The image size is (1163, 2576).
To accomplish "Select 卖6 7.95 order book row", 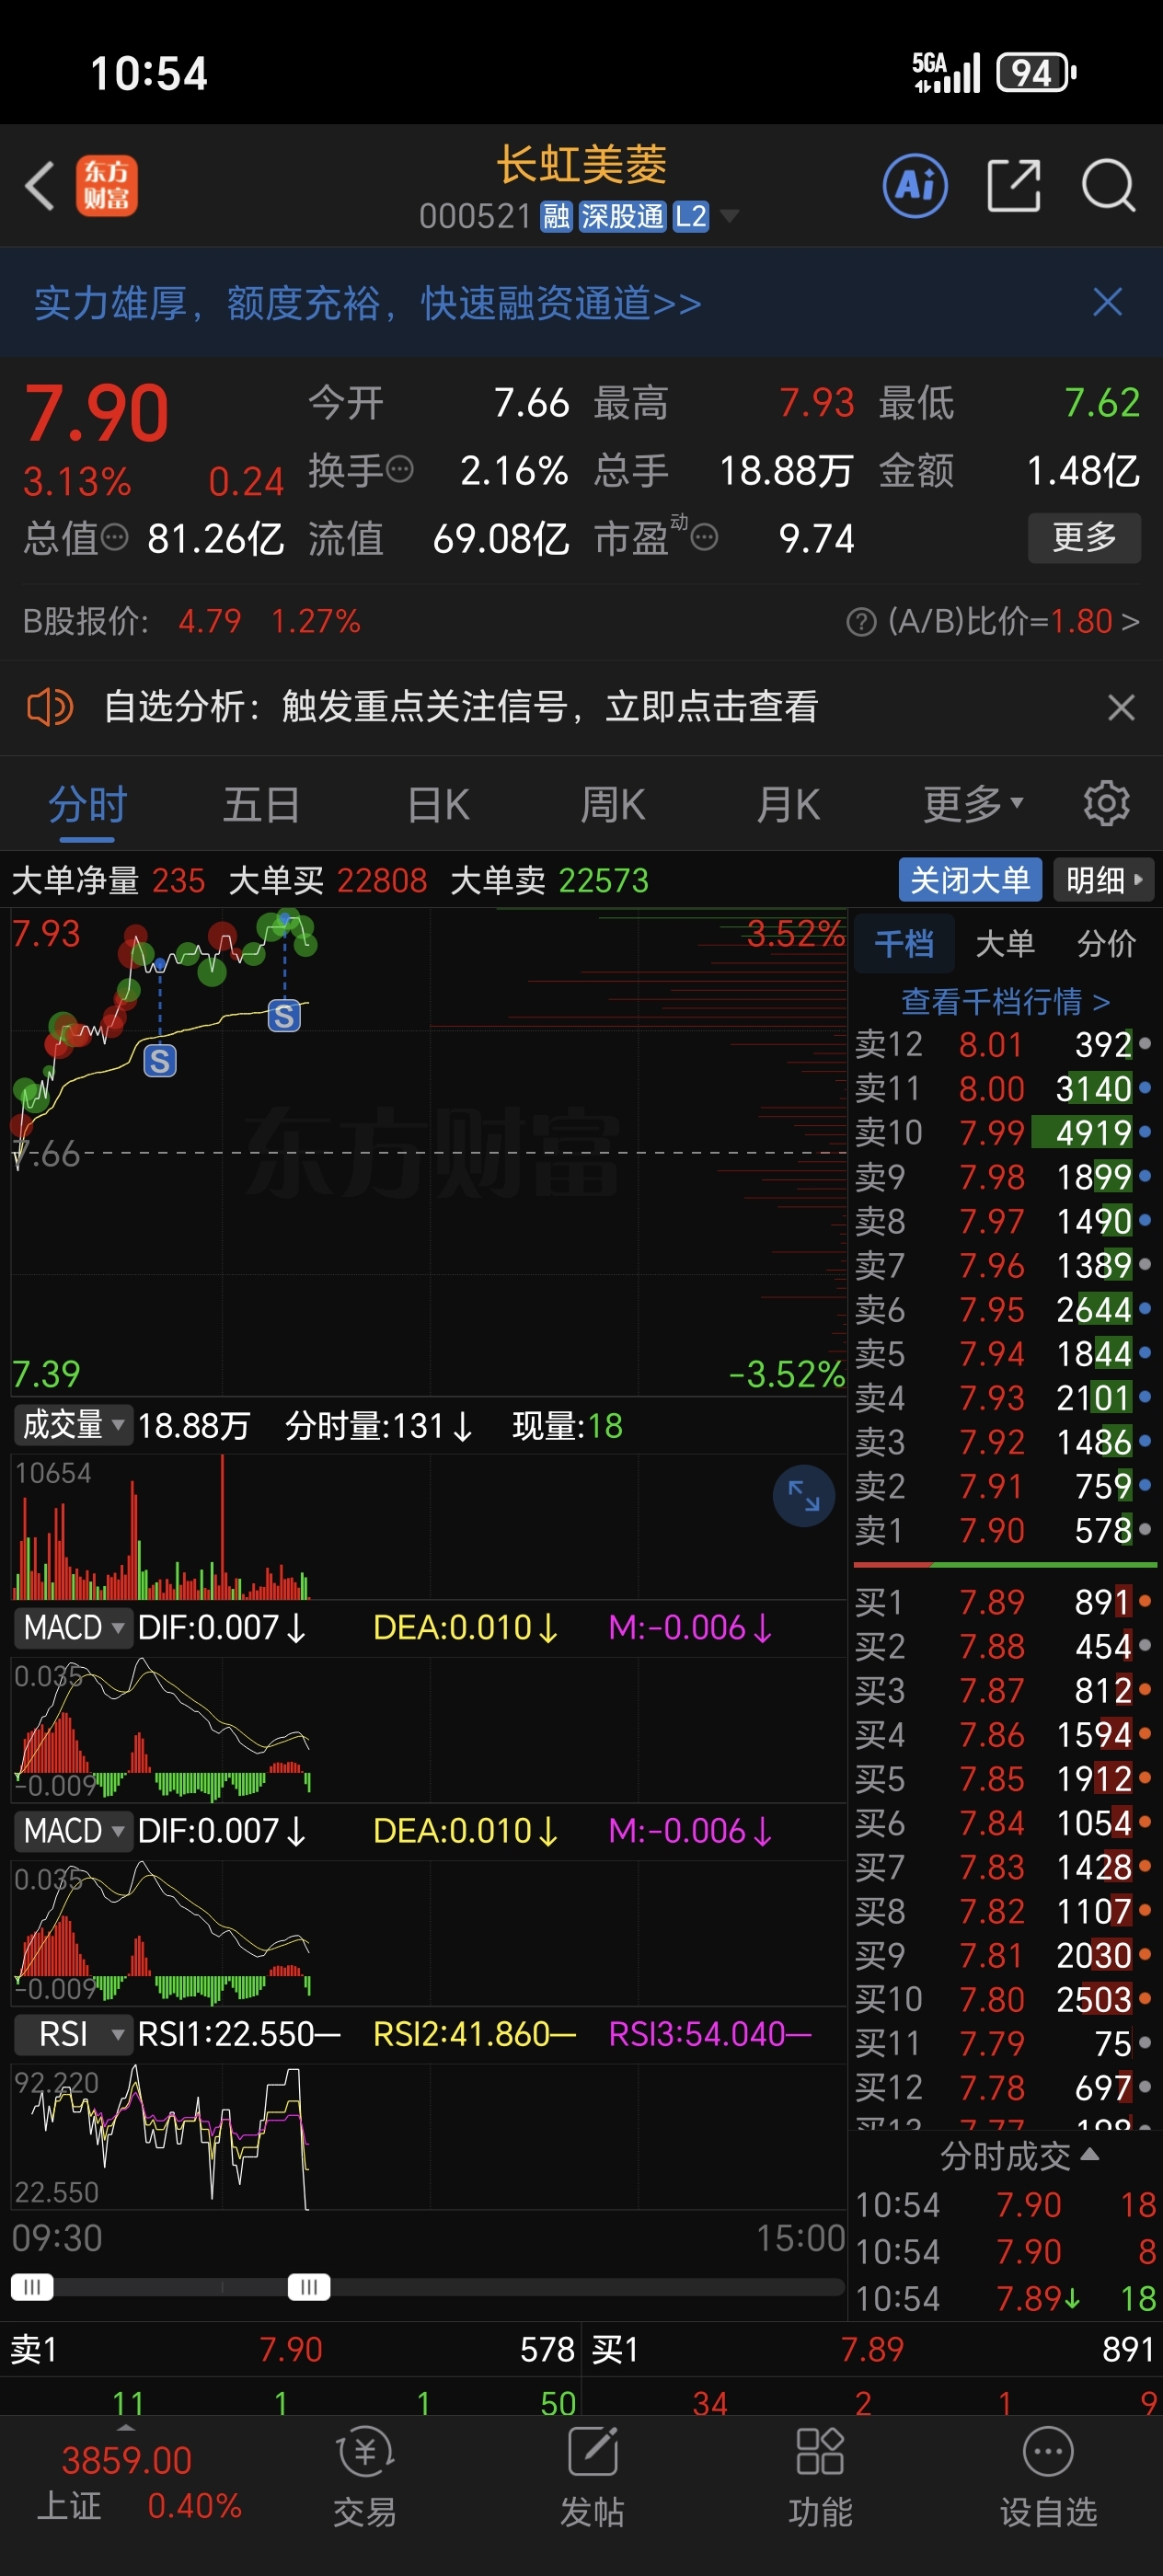I will (1004, 1309).
